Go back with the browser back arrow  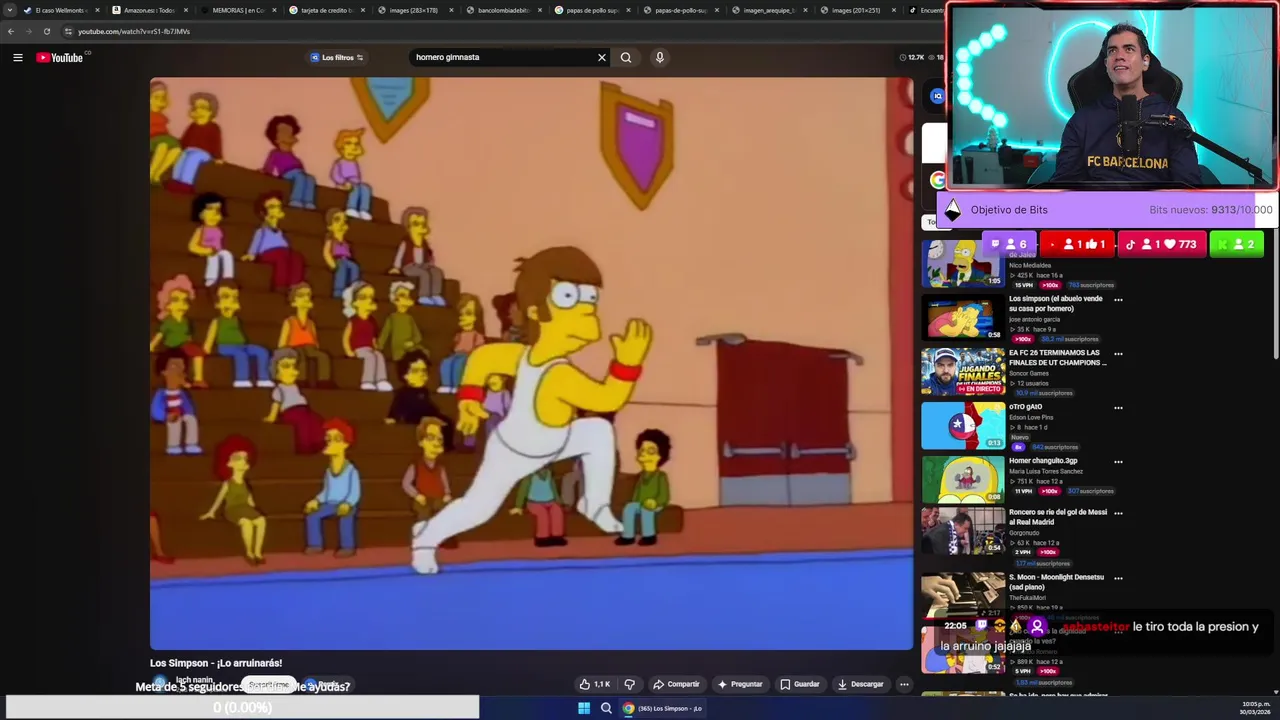coord(10,31)
